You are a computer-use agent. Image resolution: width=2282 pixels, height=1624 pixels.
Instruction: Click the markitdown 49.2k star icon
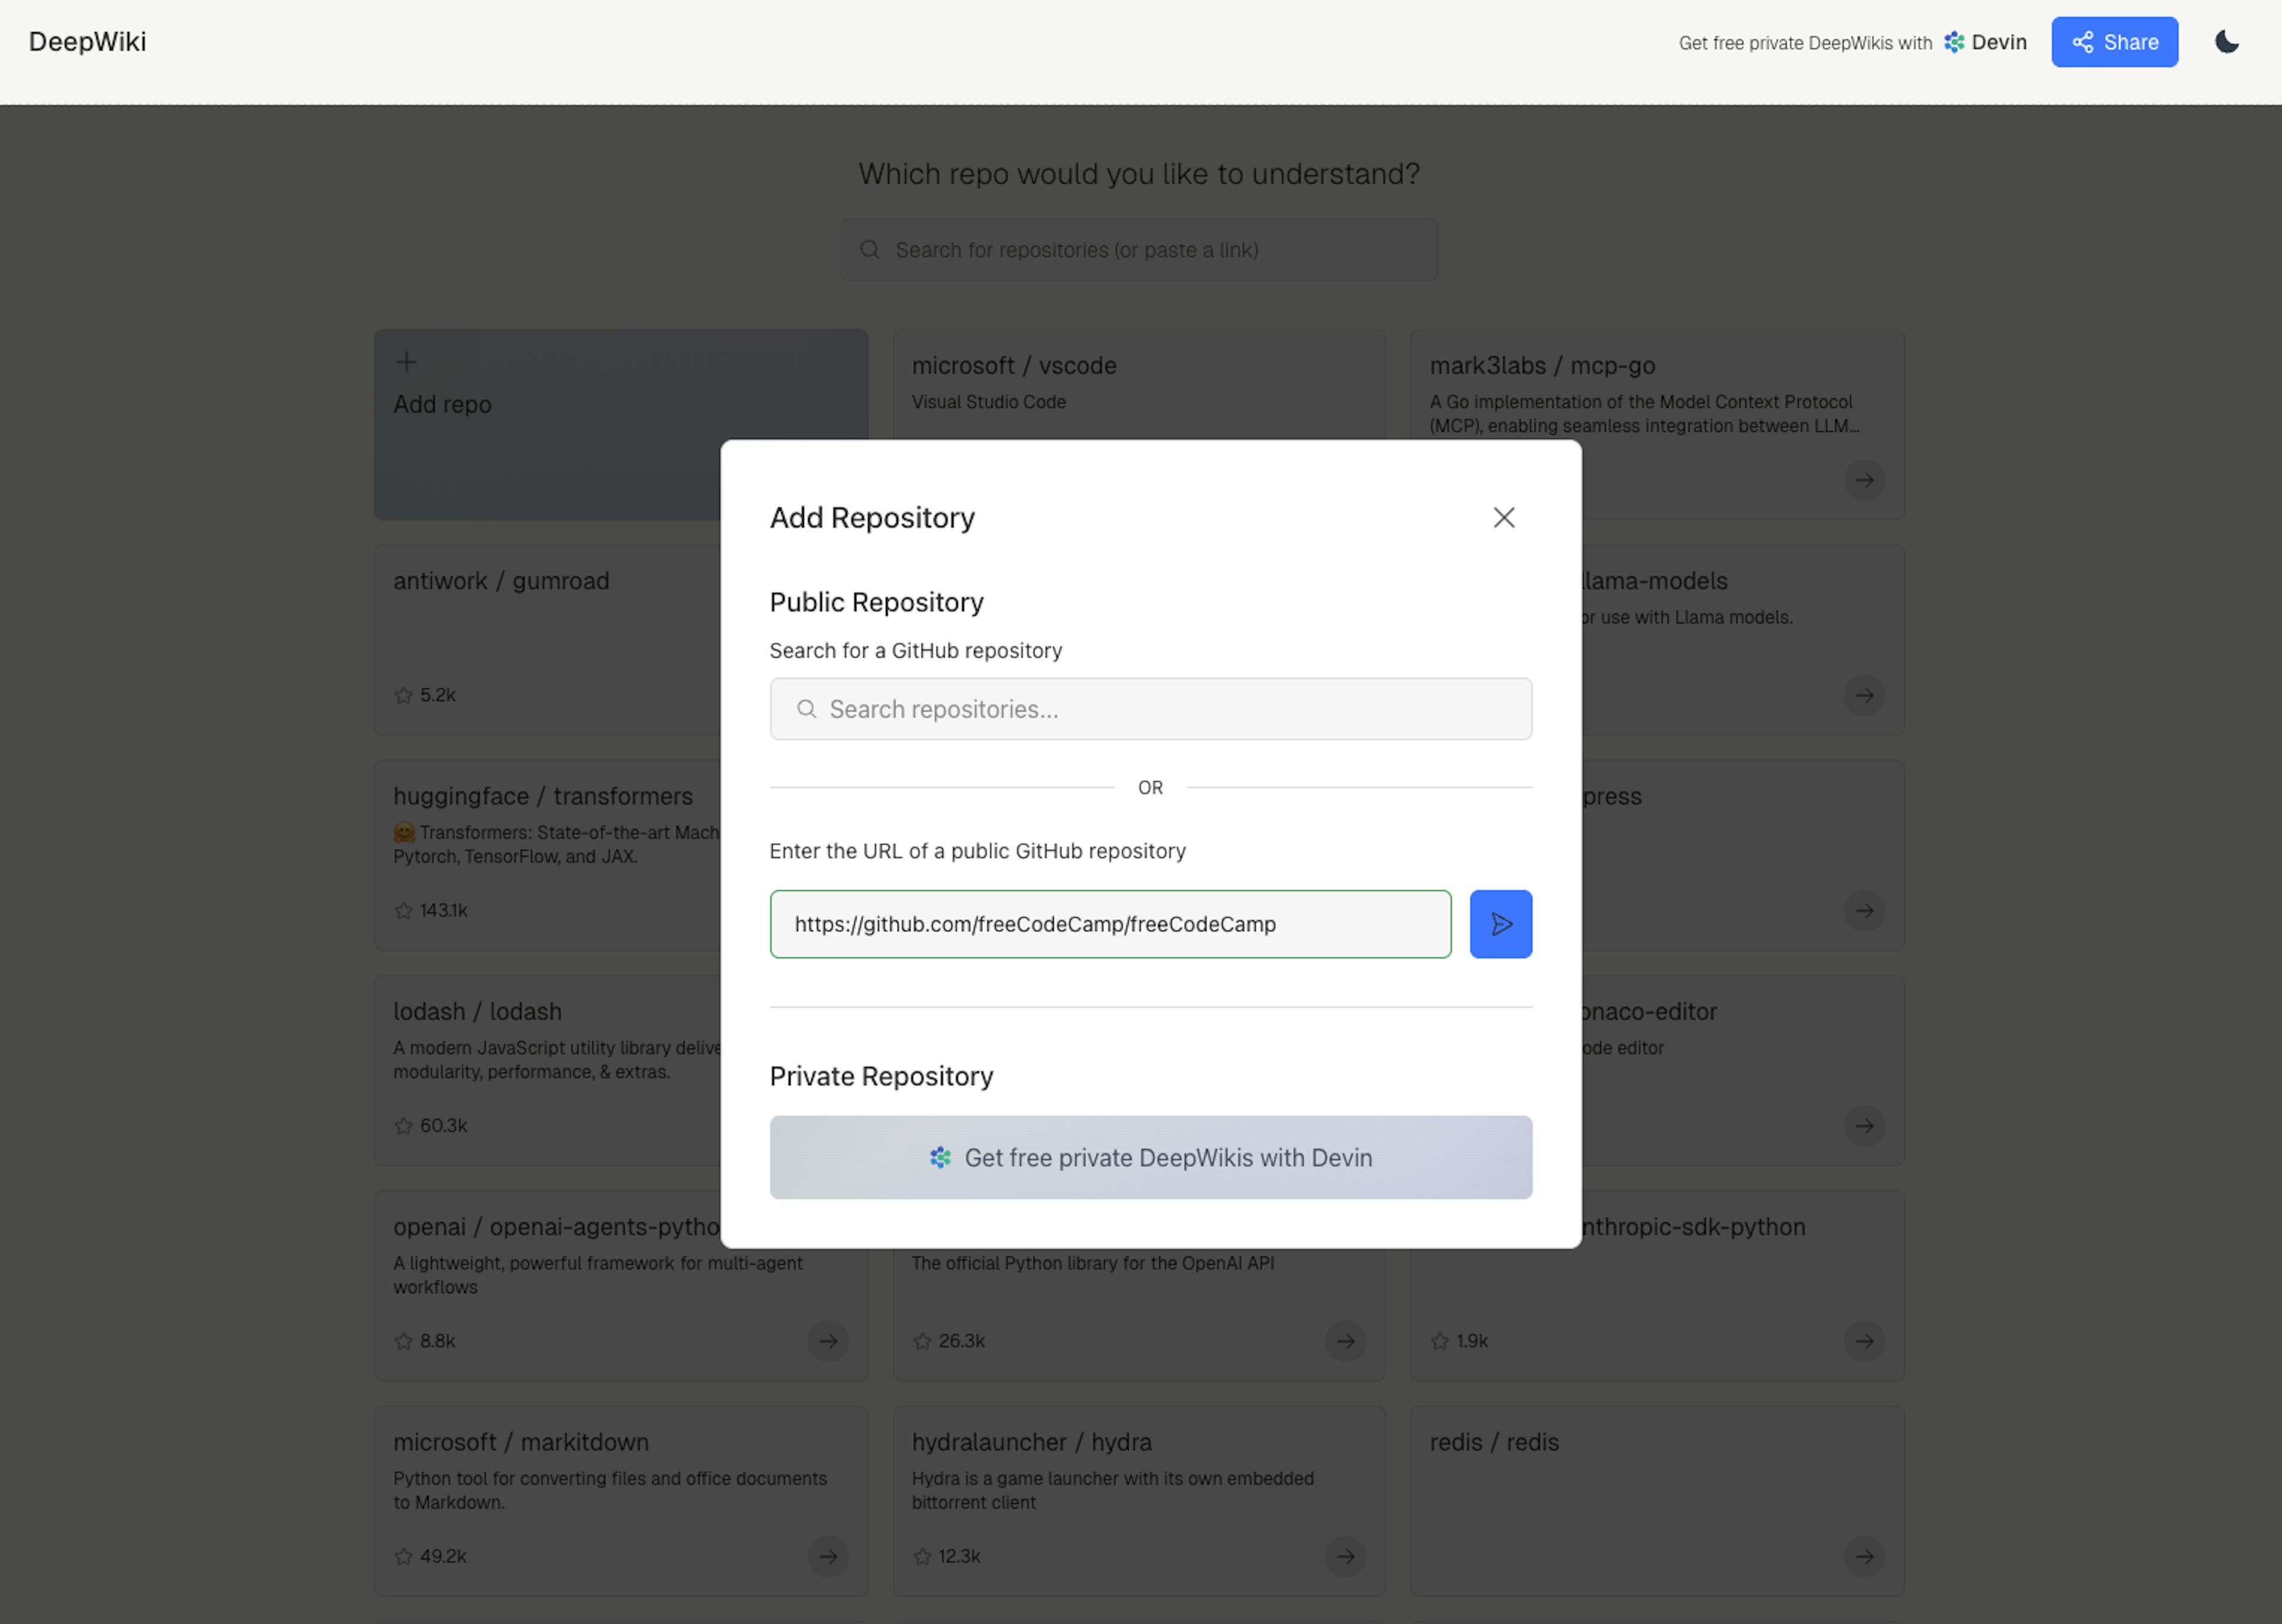(404, 1556)
